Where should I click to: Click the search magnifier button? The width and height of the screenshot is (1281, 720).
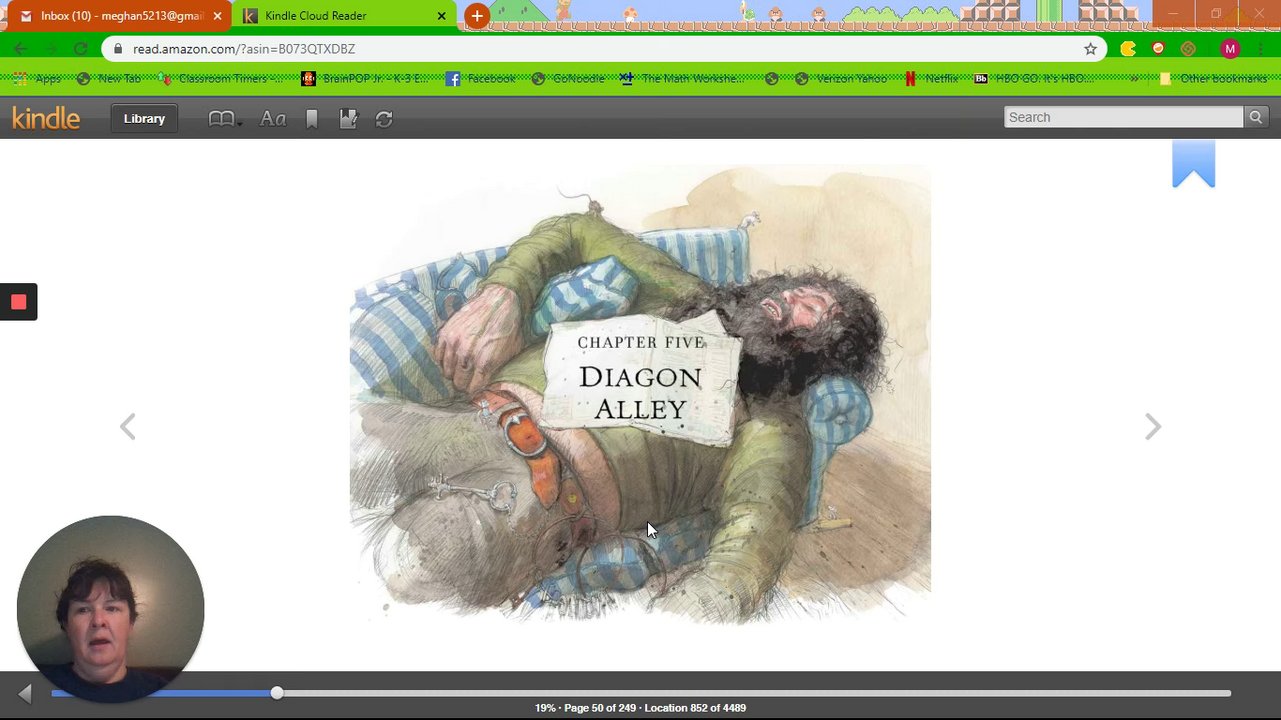pos(1256,117)
